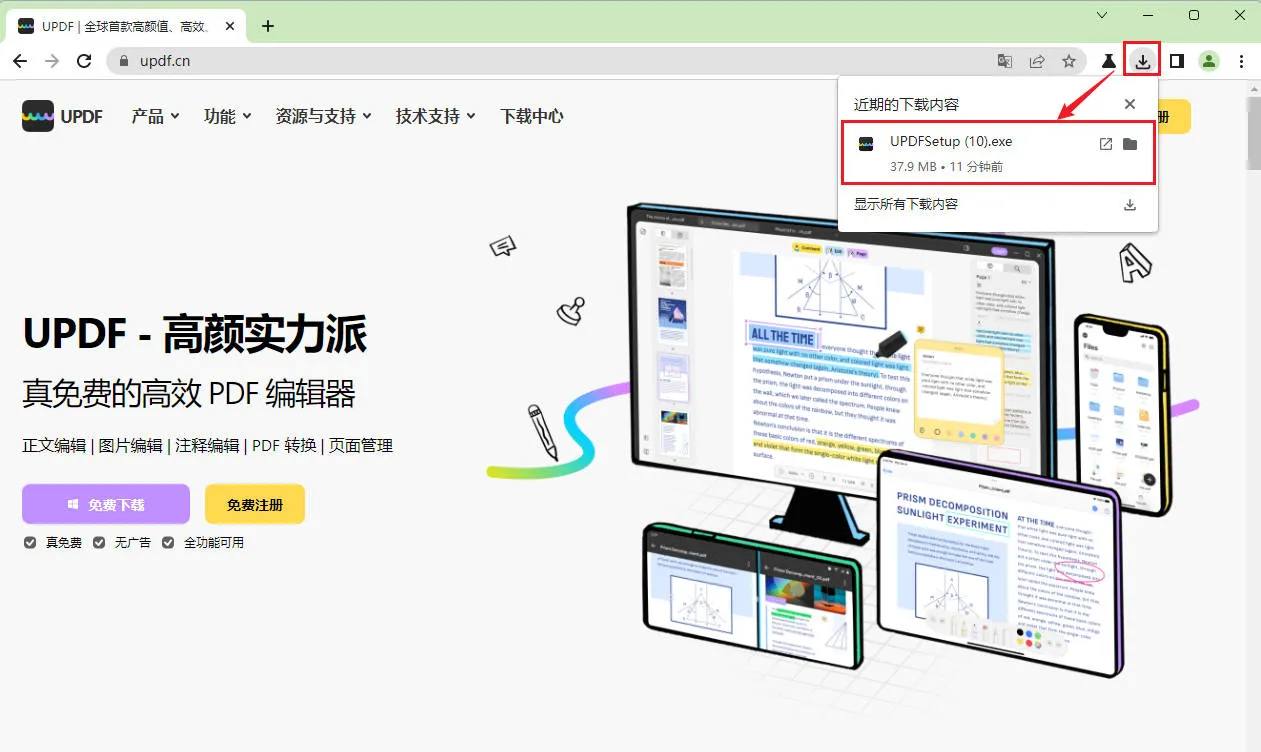Expand the 功能 dropdown menu
Screen dimensions: 1261x752
point(227,116)
